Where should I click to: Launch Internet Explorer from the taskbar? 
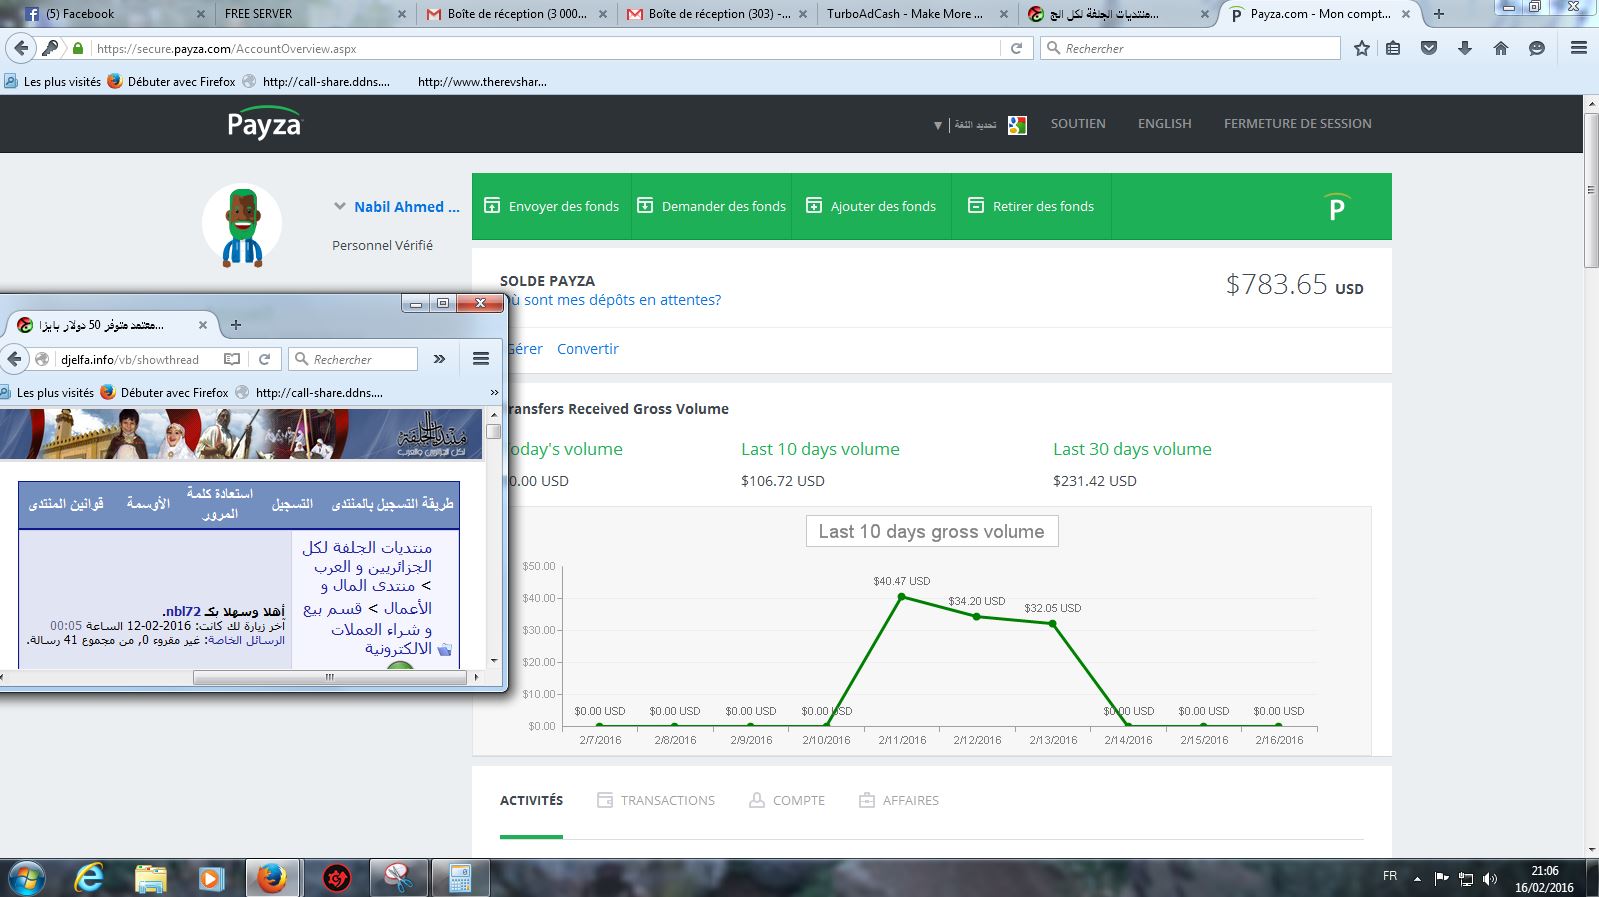click(x=89, y=878)
